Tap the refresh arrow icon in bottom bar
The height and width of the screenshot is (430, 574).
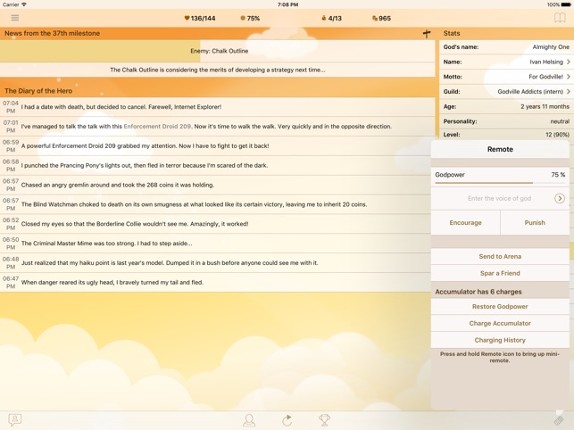coord(287,420)
